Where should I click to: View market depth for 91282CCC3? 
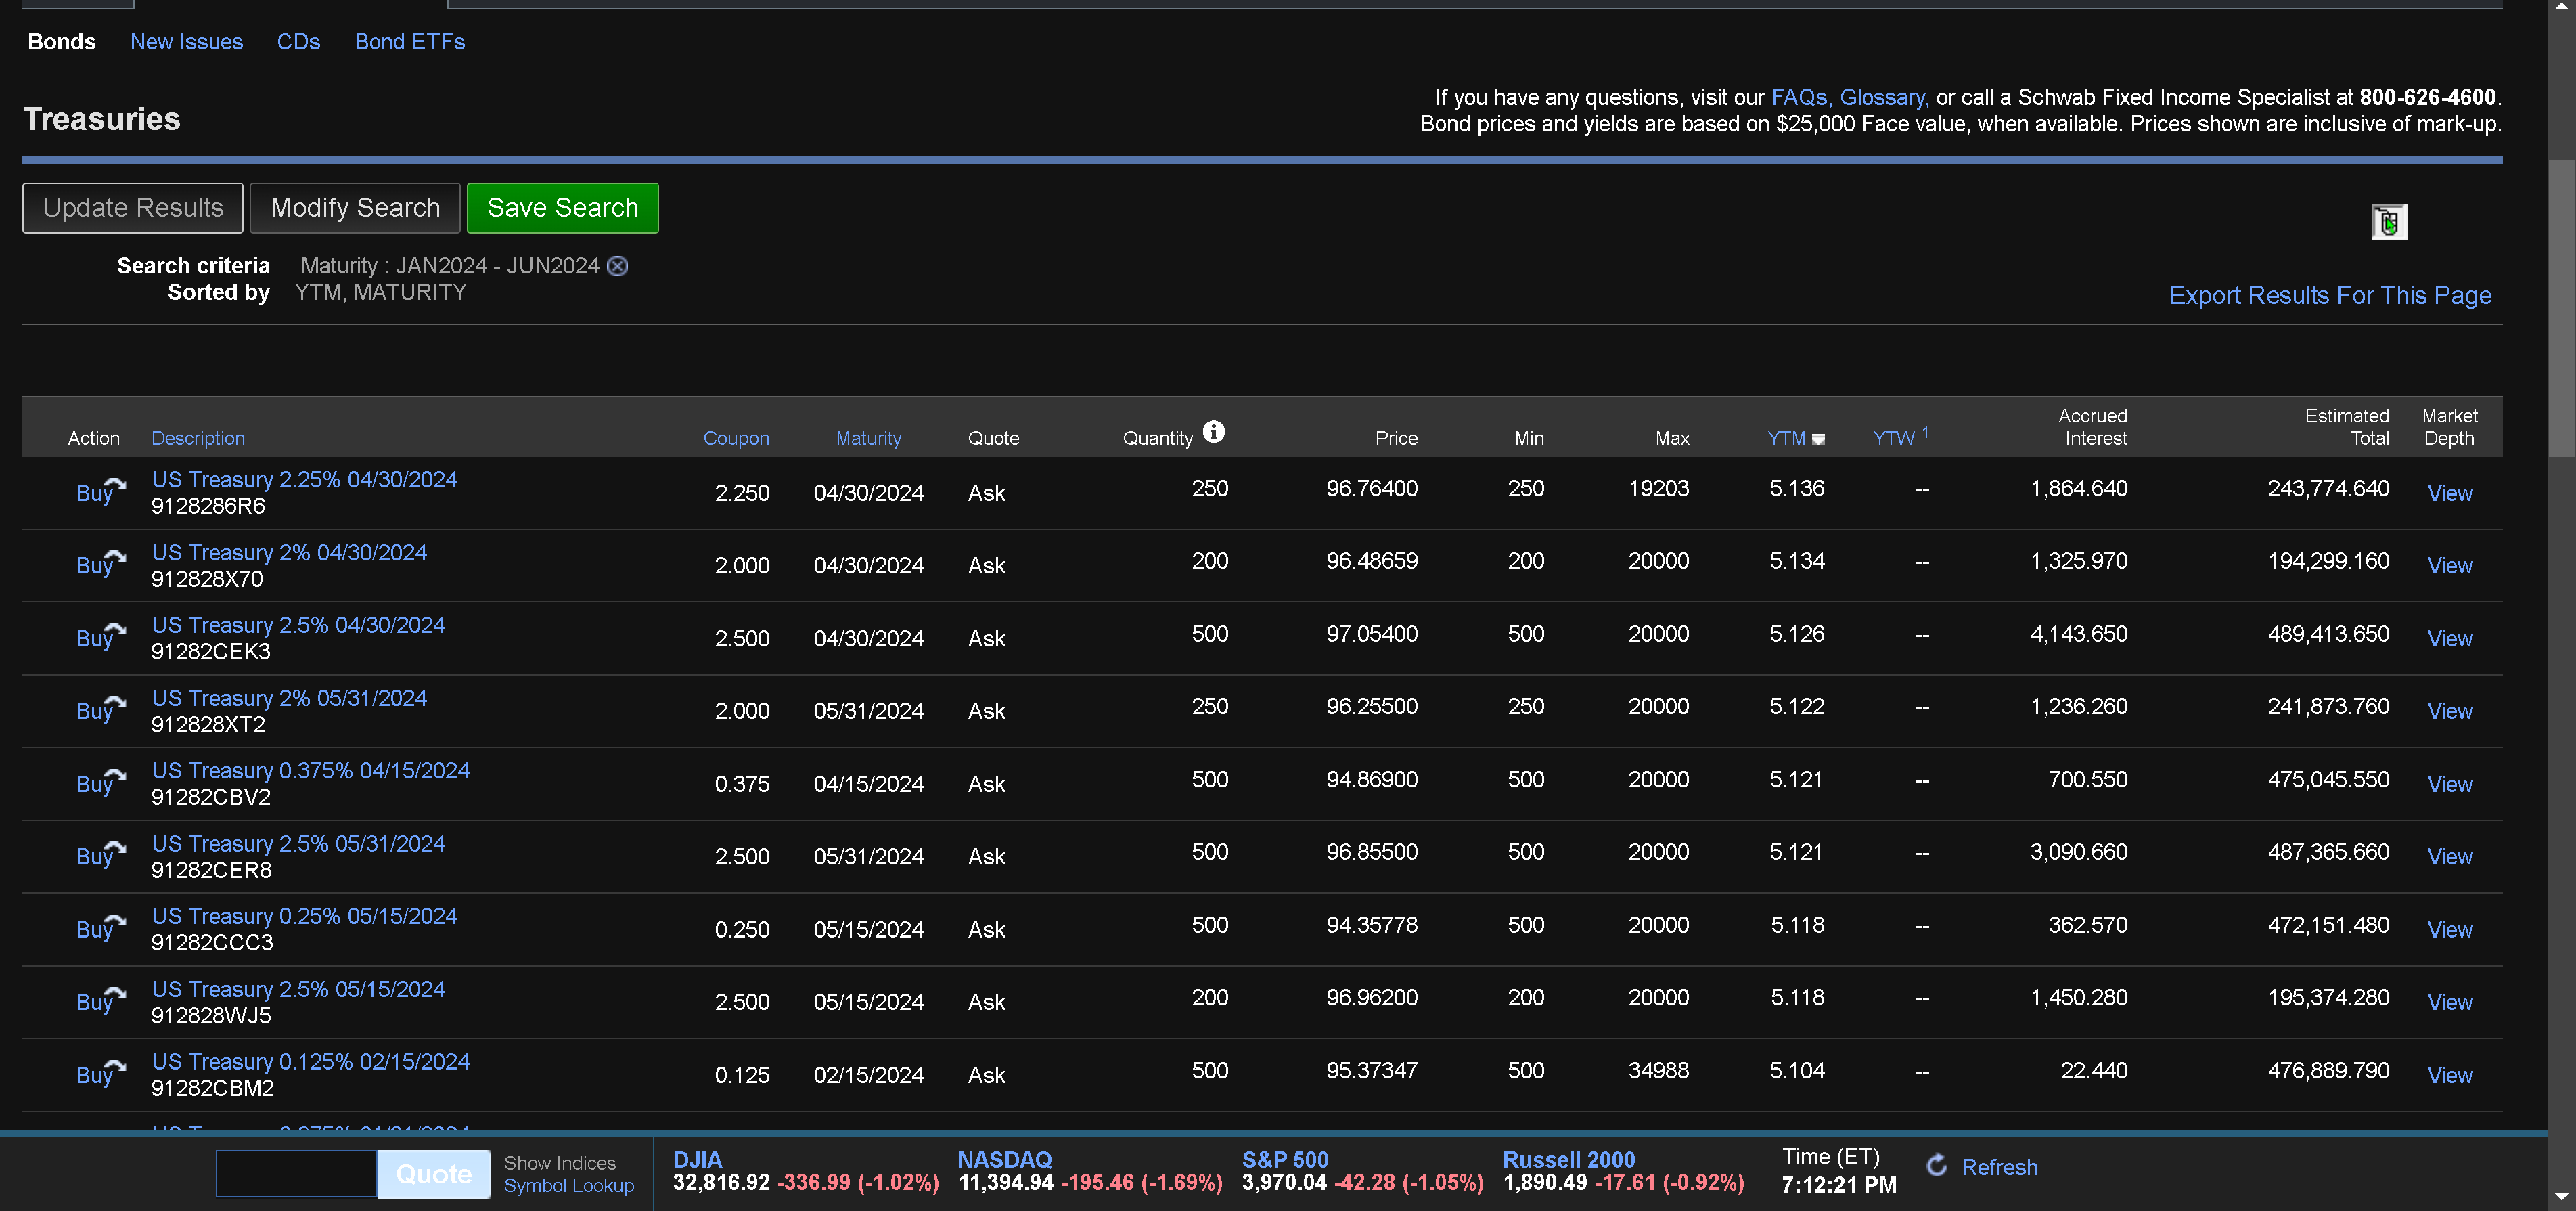[x=2450, y=930]
